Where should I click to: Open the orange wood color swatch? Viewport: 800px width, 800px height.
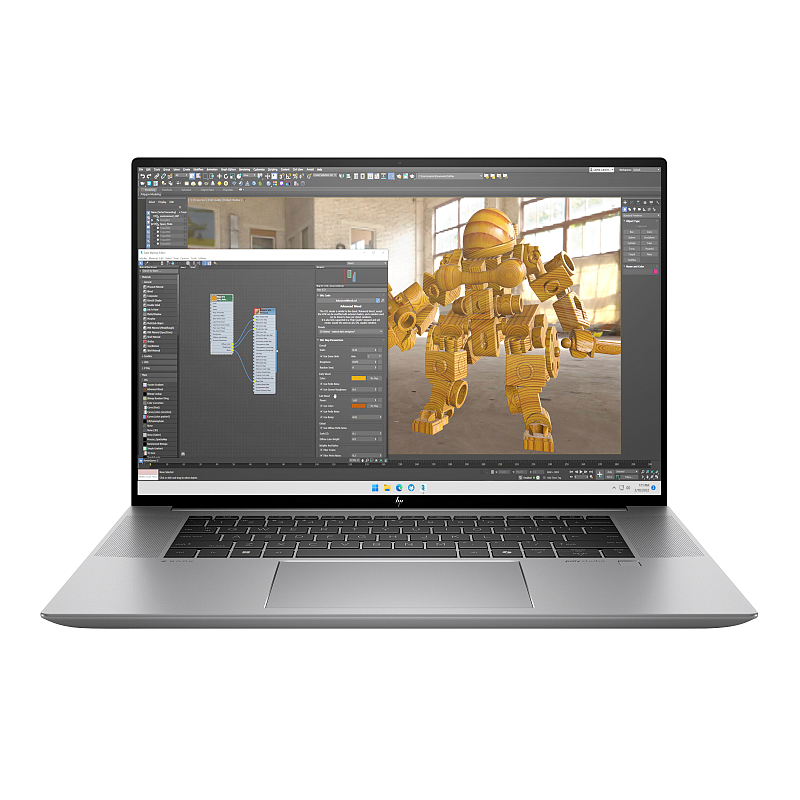point(359,406)
